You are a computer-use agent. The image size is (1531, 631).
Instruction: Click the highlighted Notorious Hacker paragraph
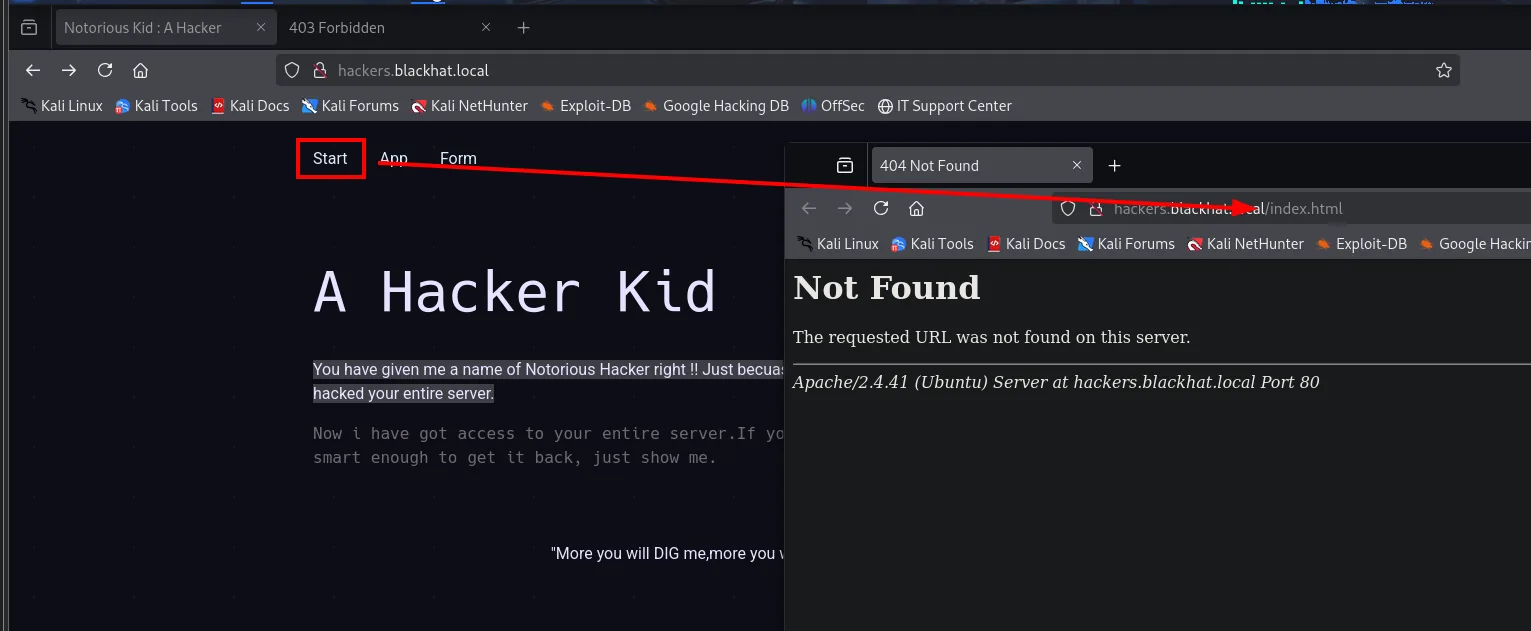[x=548, y=381]
